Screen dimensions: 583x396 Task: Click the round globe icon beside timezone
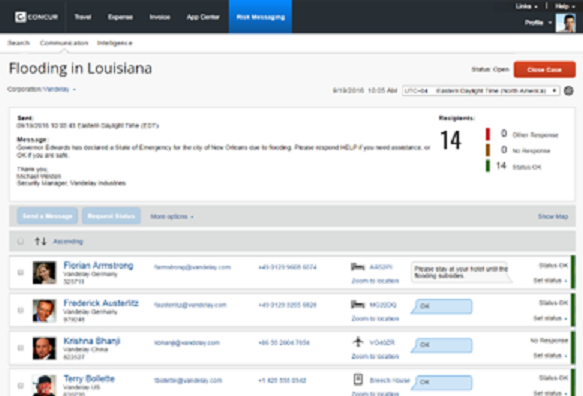click(568, 91)
